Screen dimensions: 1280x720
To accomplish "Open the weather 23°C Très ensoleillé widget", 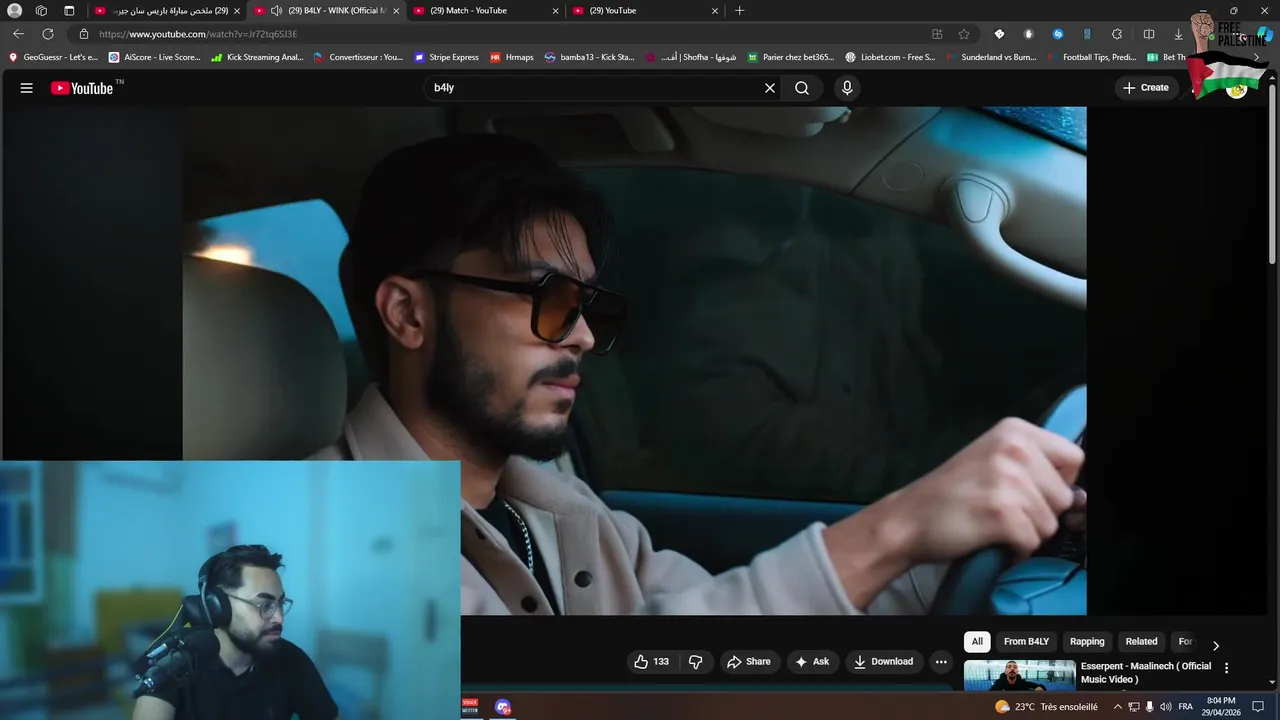I will pos(1046,707).
